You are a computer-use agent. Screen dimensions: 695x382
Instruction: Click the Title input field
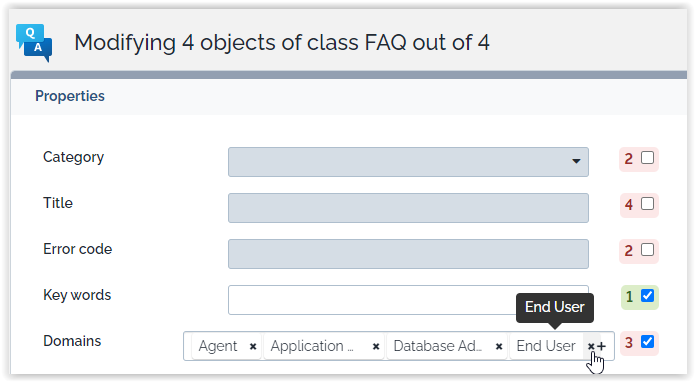tap(408, 208)
